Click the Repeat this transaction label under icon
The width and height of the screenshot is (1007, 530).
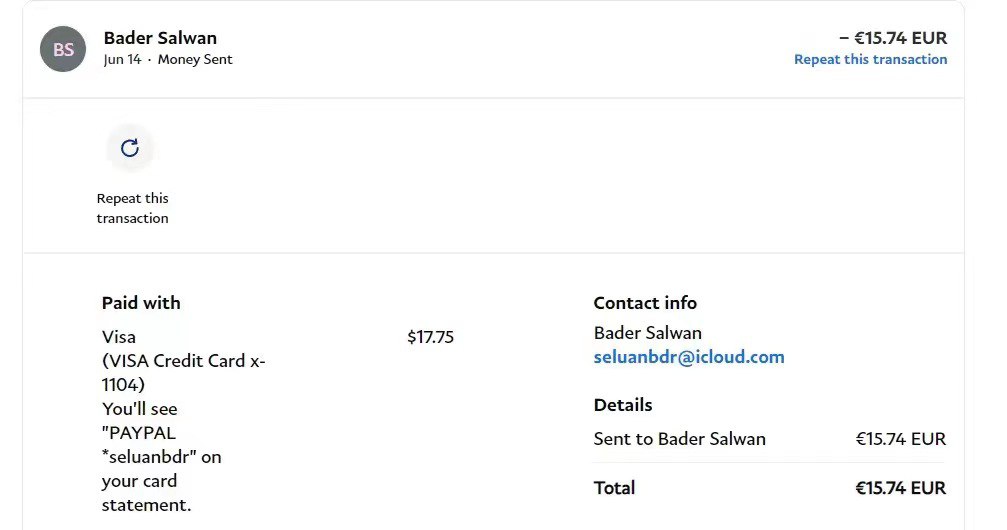pyautogui.click(x=132, y=208)
